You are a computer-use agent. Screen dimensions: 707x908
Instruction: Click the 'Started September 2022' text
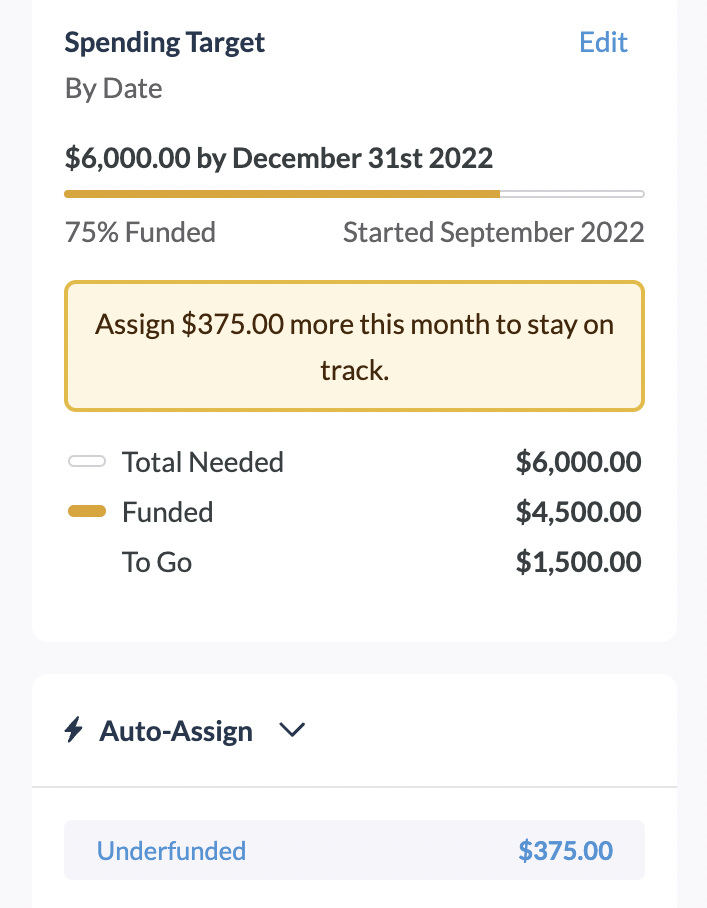(493, 233)
